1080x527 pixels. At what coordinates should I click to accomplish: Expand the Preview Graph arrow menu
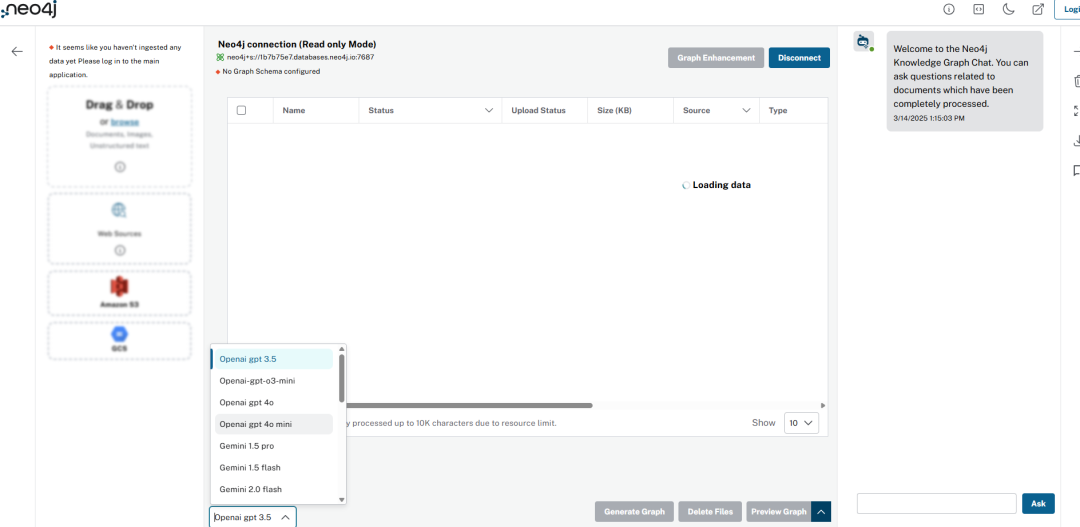[x=821, y=512]
